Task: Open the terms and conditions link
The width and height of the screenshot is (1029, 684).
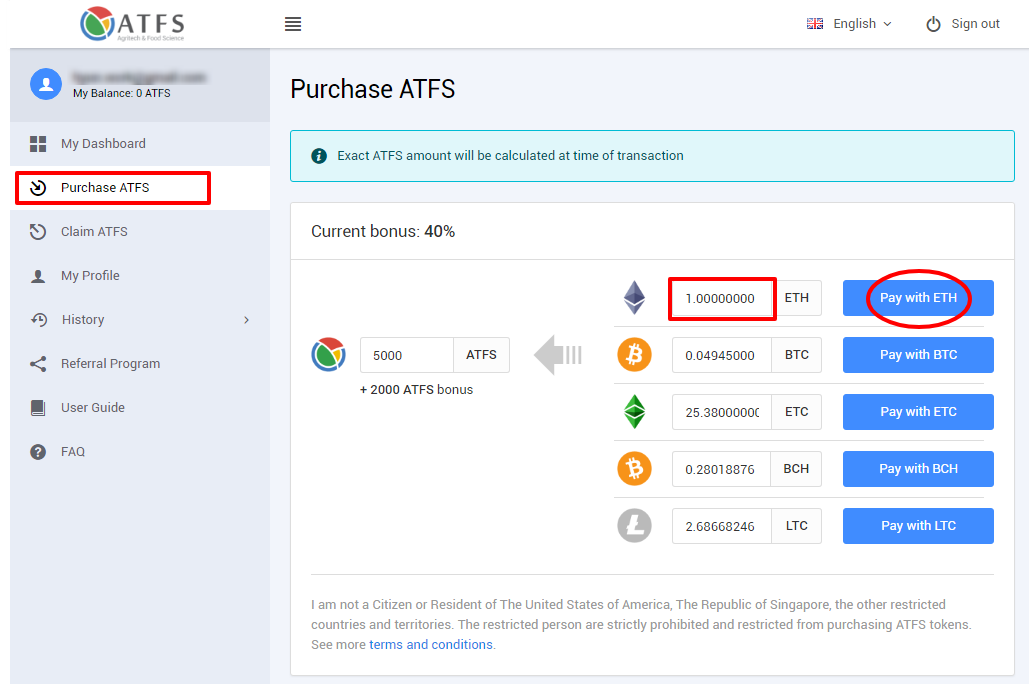Action: tap(430, 645)
